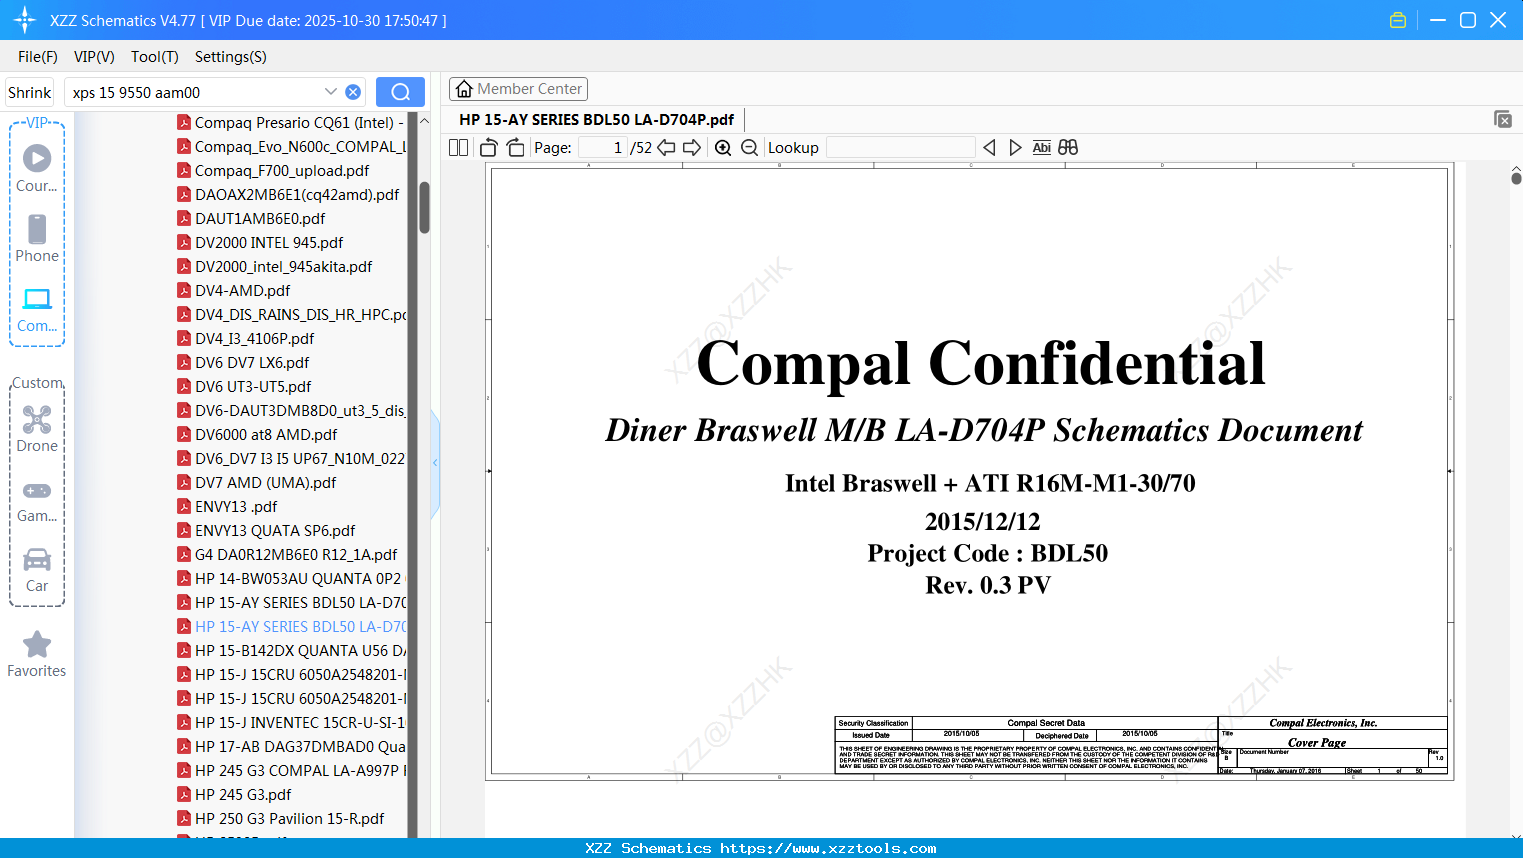Open HP 15-B142DX QUANTA U56 file

click(291, 650)
